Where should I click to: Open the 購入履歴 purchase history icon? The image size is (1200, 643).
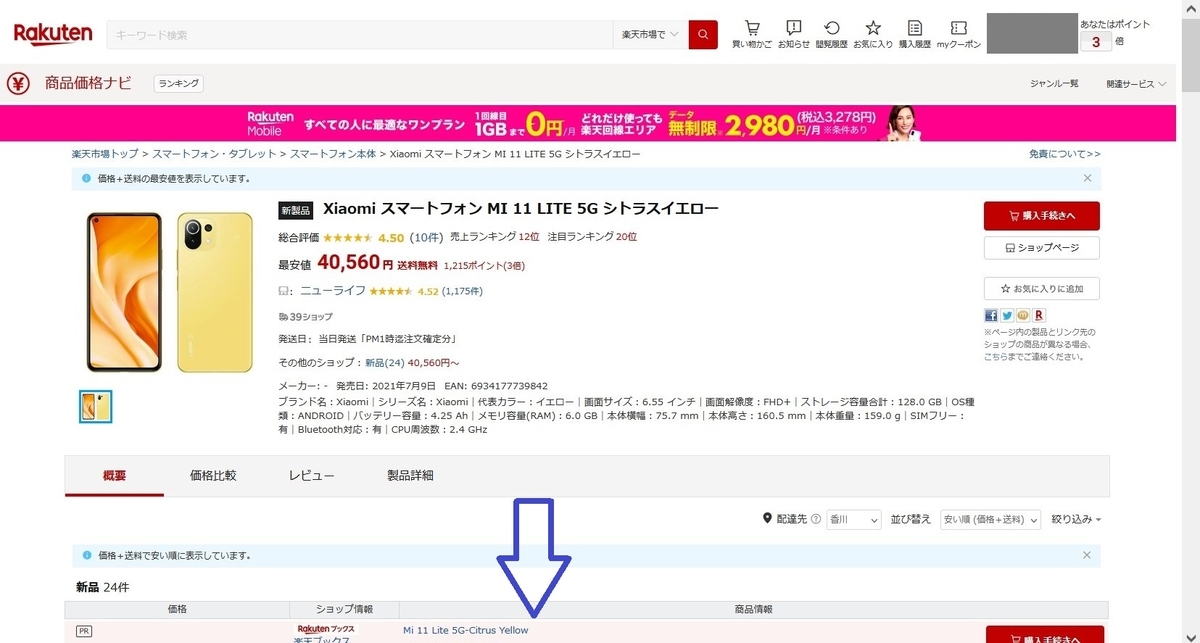tap(915, 34)
